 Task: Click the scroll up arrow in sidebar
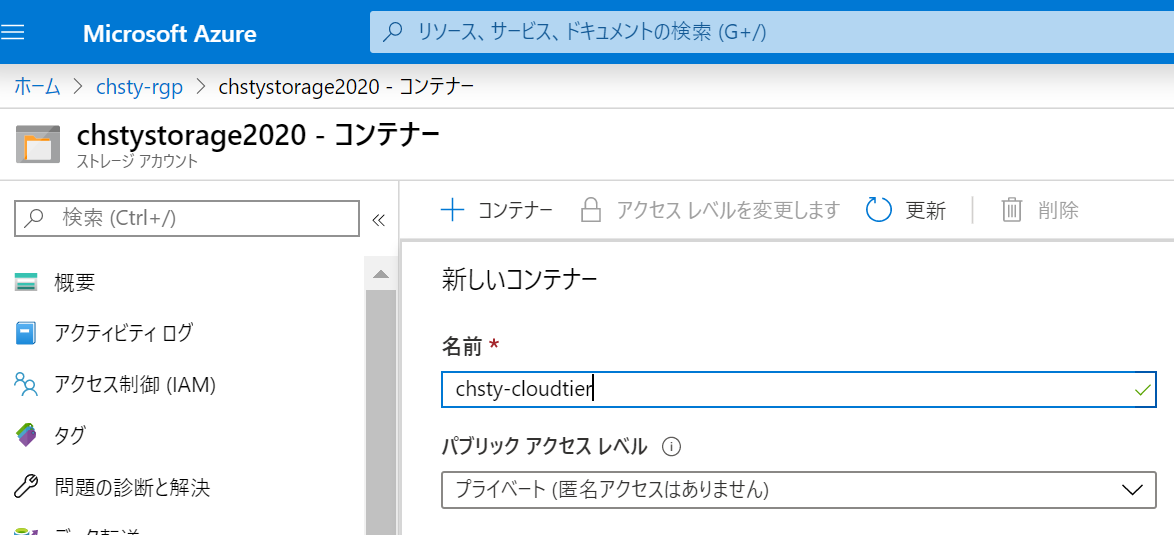coord(380,274)
